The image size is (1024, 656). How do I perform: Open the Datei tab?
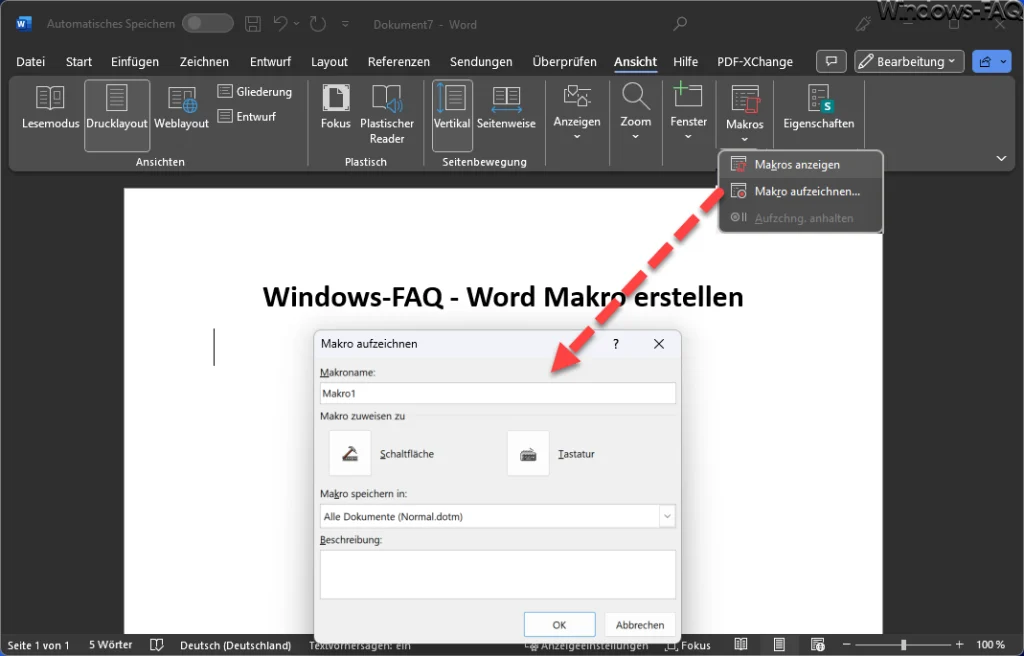pyautogui.click(x=31, y=61)
